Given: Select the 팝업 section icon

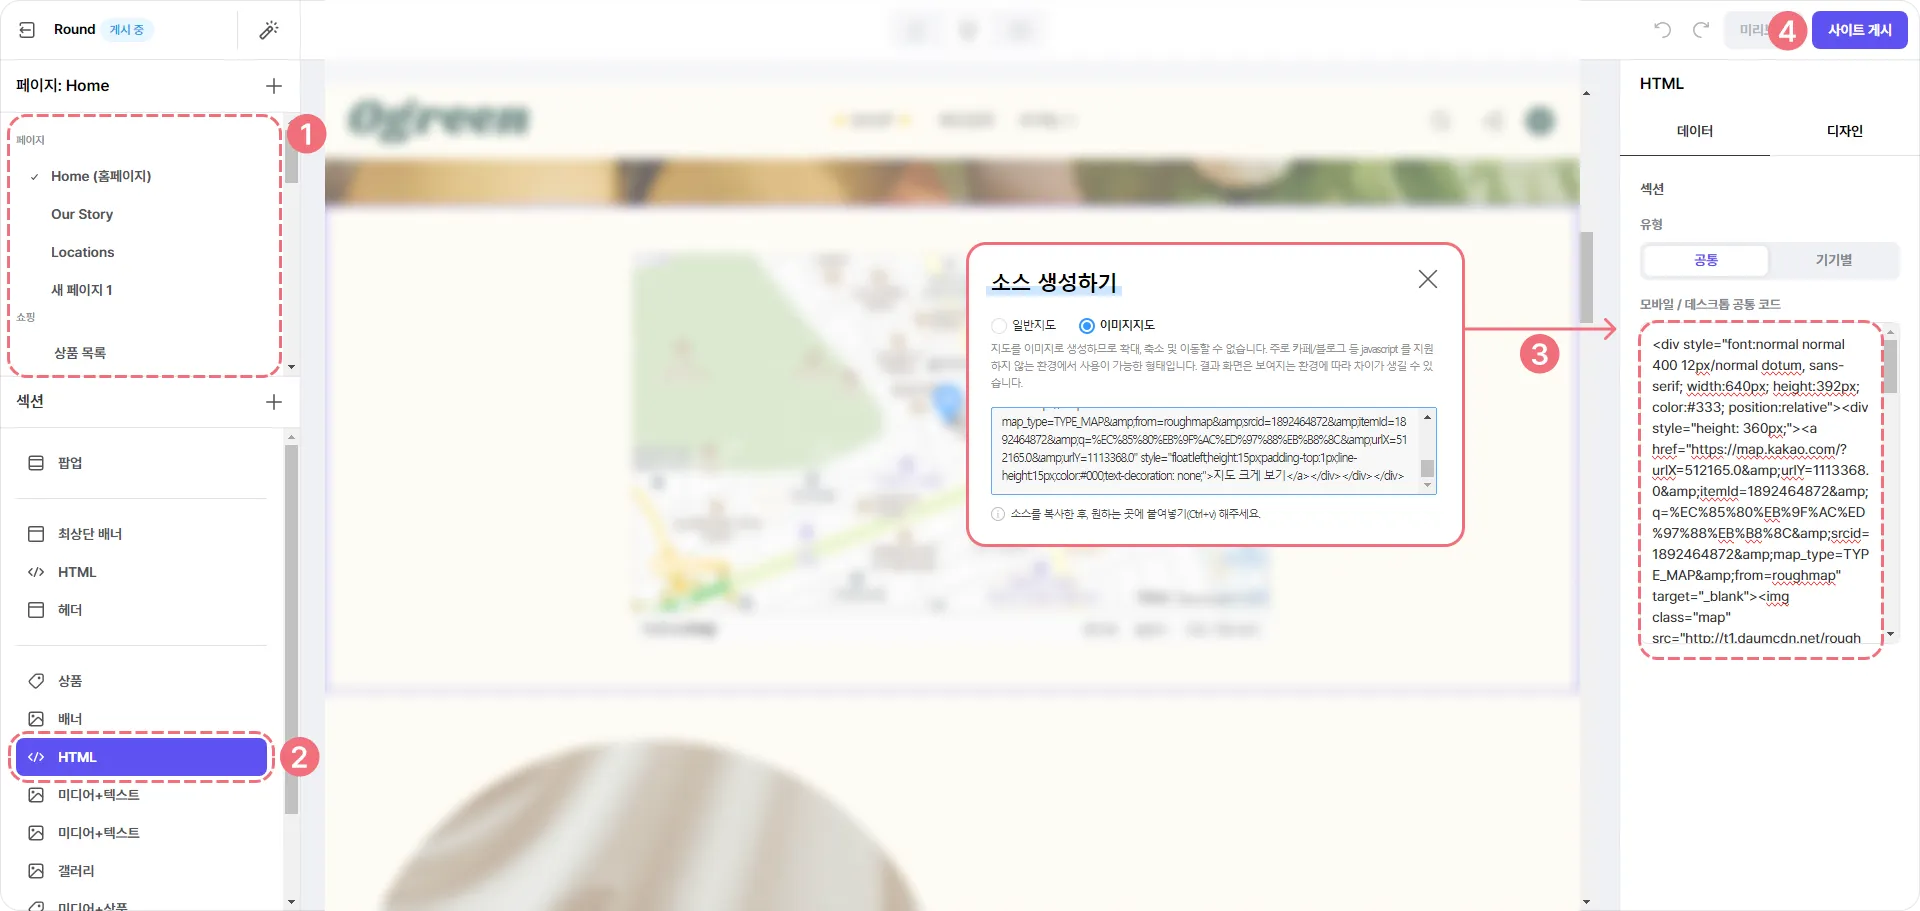Looking at the screenshot, I should 36,463.
